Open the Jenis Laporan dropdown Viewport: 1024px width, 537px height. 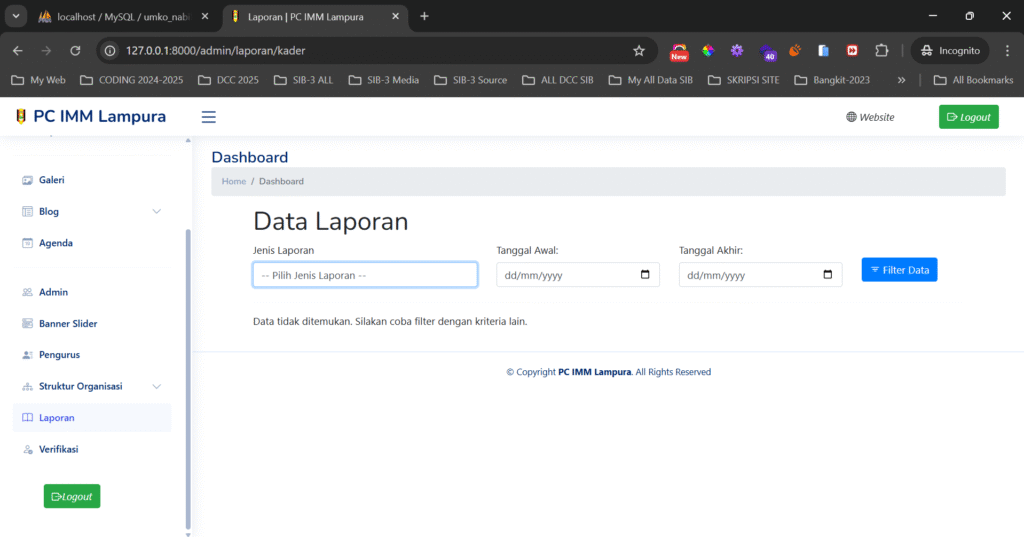(365, 275)
